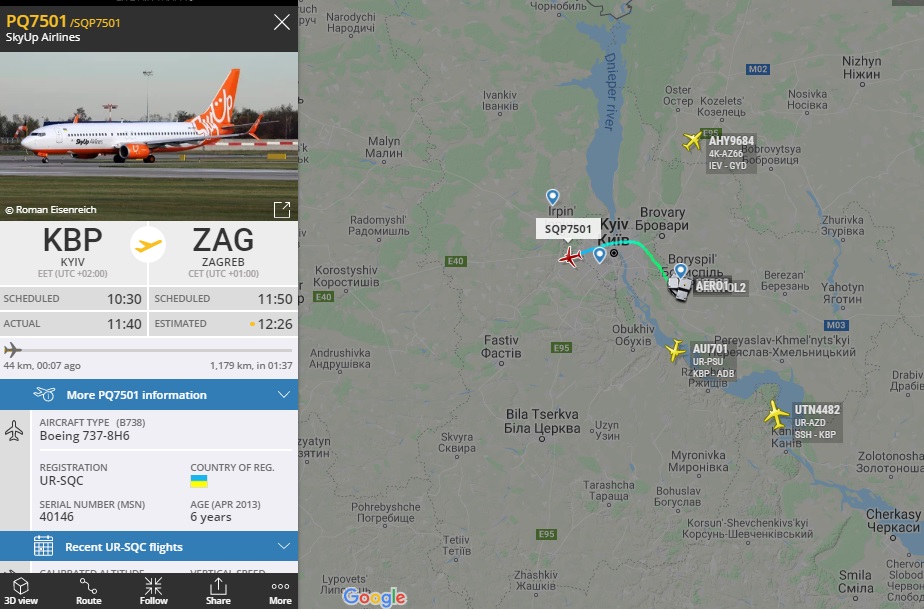
Task: Click the PQ7501 flight number heading
Action: coord(36,21)
